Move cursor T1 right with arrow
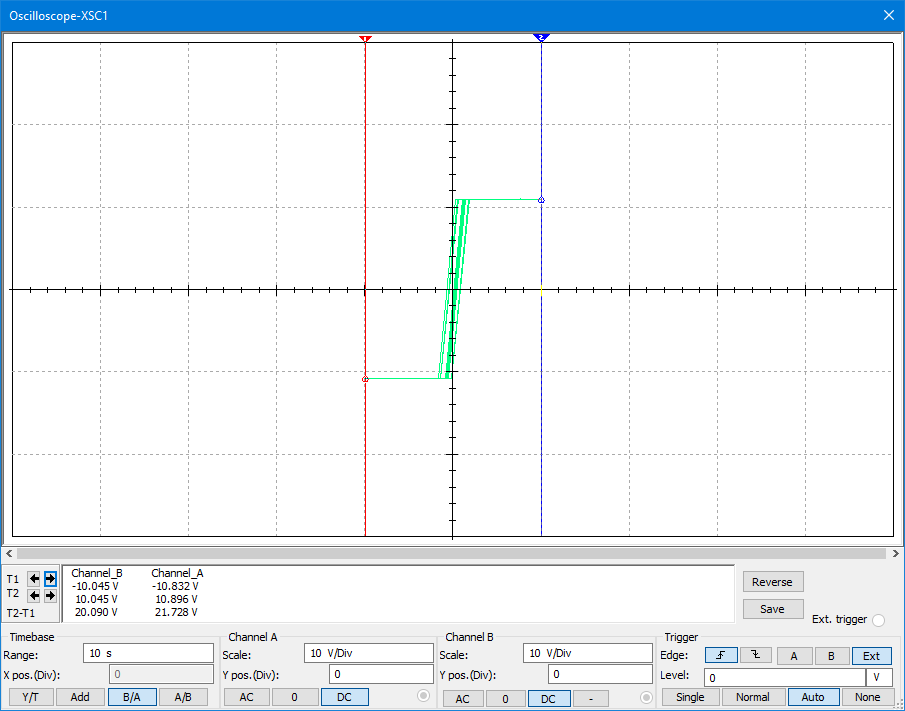This screenshot has width=905, height=711. (50, 579)
